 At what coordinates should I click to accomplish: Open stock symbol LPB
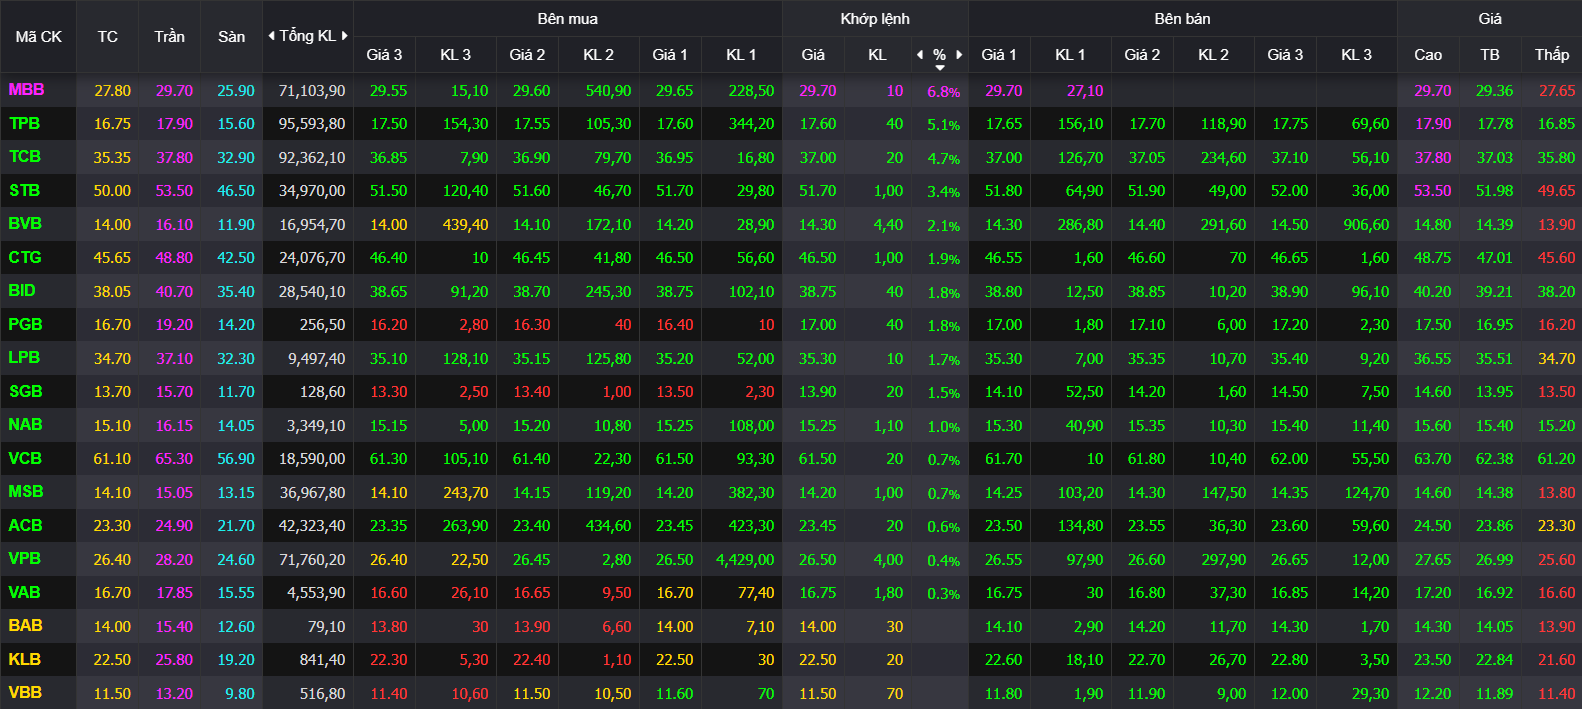(x=24, y=358)
